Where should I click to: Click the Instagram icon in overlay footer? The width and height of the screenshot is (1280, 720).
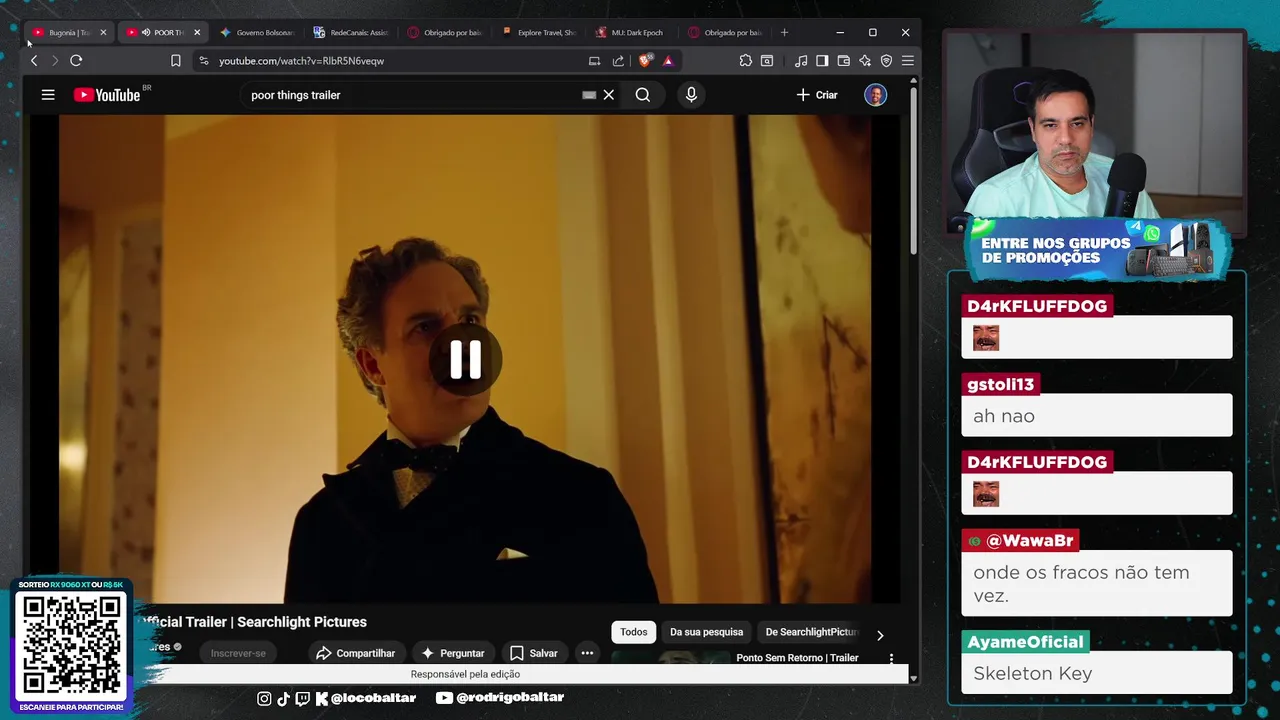tap(264, 699)
